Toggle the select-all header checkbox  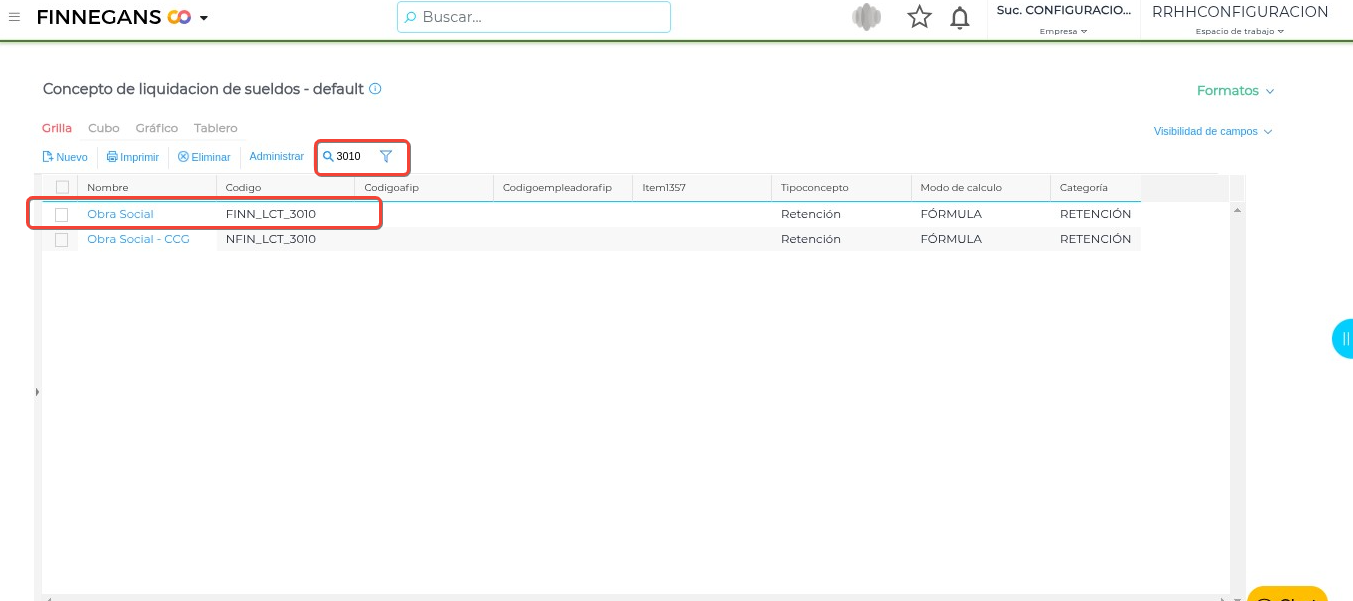point(62,187)
